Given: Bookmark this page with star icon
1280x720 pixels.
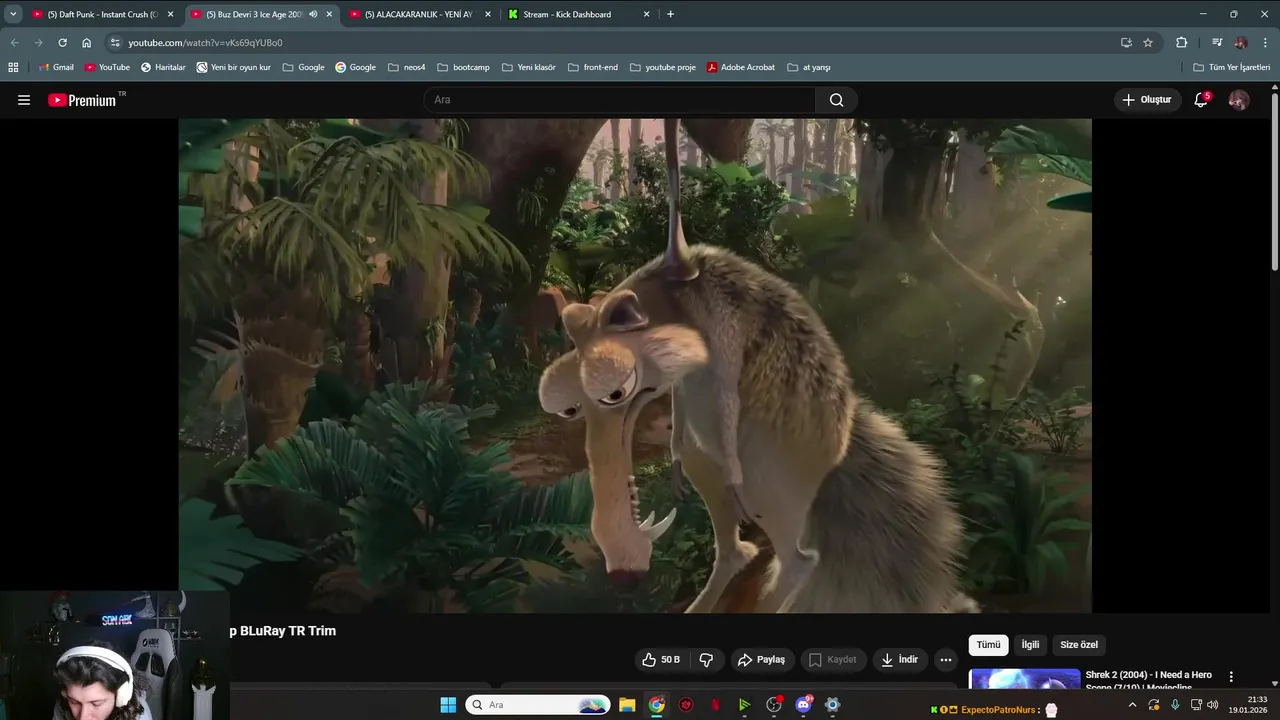Looking at the screenshot, I should click(1148, 43).
